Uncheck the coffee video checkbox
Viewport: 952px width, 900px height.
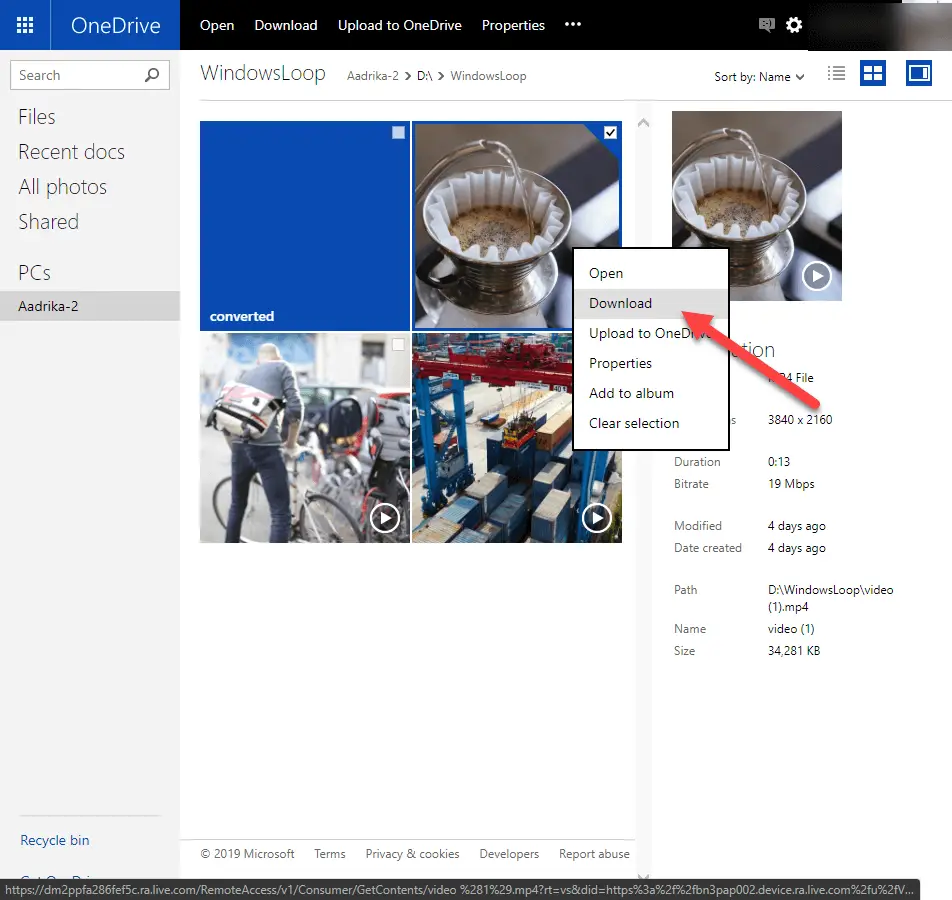610,132
